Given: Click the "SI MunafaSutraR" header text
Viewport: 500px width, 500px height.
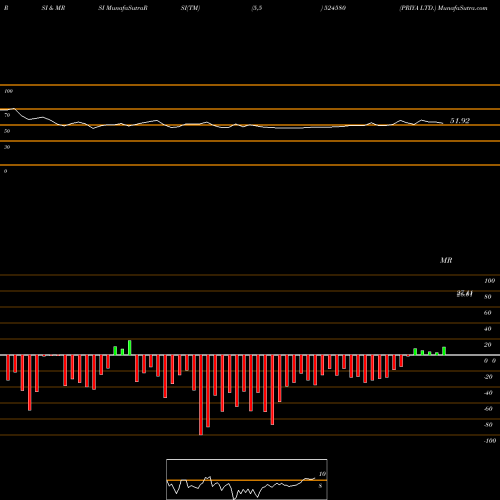Looking at the screenshot, I should click(123, 8).
